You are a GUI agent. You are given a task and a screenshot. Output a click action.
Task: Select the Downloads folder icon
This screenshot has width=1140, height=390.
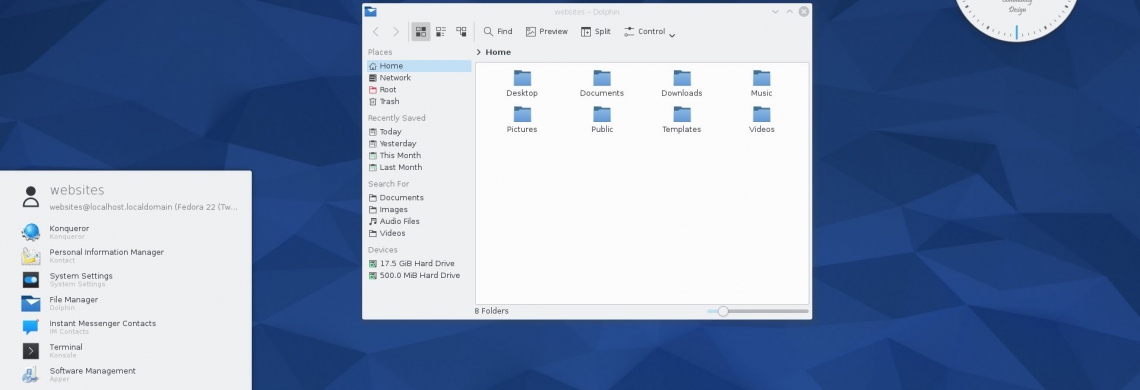pyautogui.click(x=682, y=78)
